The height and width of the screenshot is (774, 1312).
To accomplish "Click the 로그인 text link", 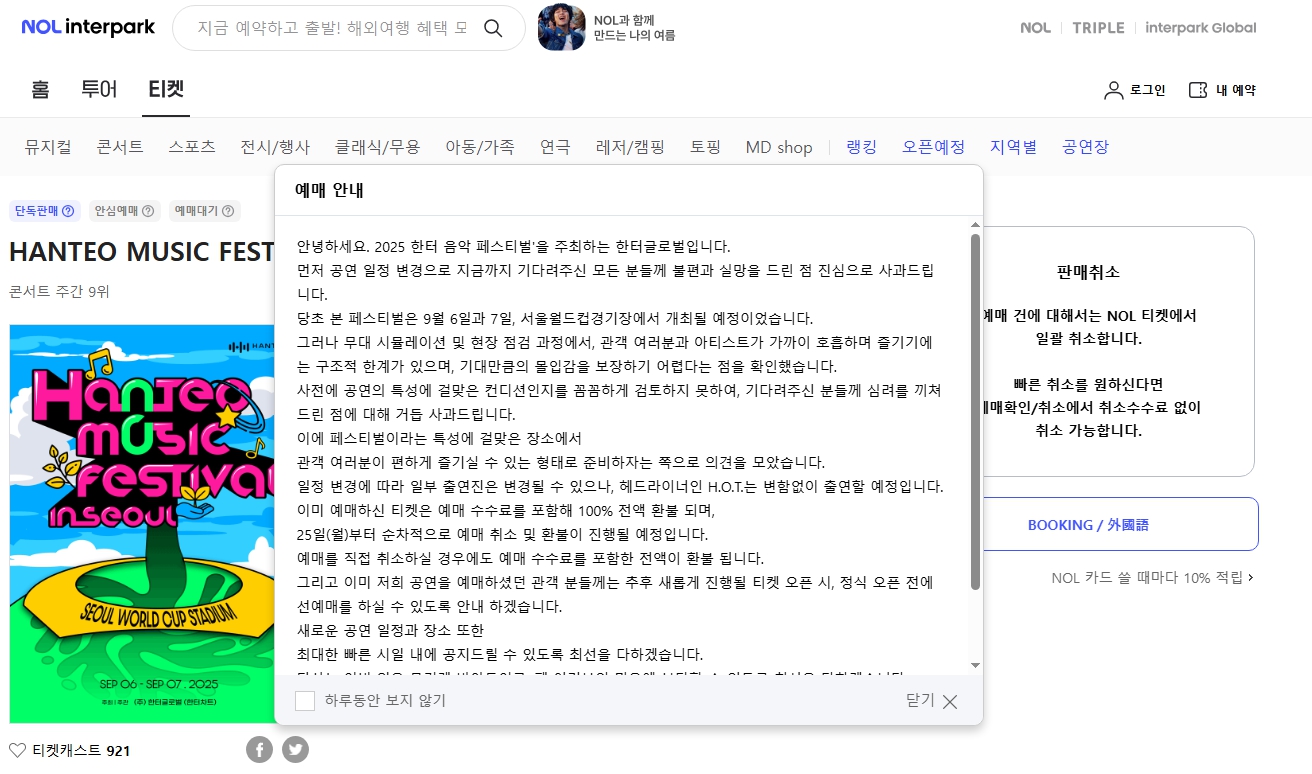I will point(1148,90).
